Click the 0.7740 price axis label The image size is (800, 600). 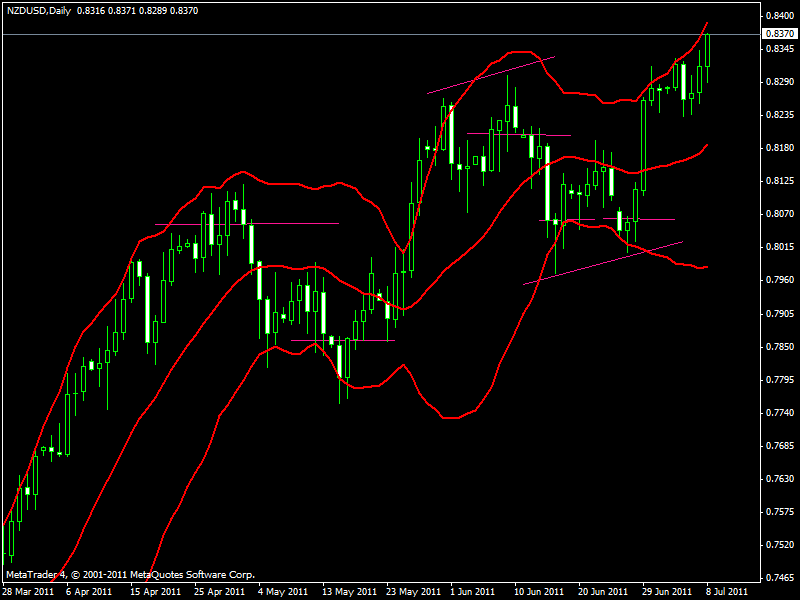coord(780,412)
